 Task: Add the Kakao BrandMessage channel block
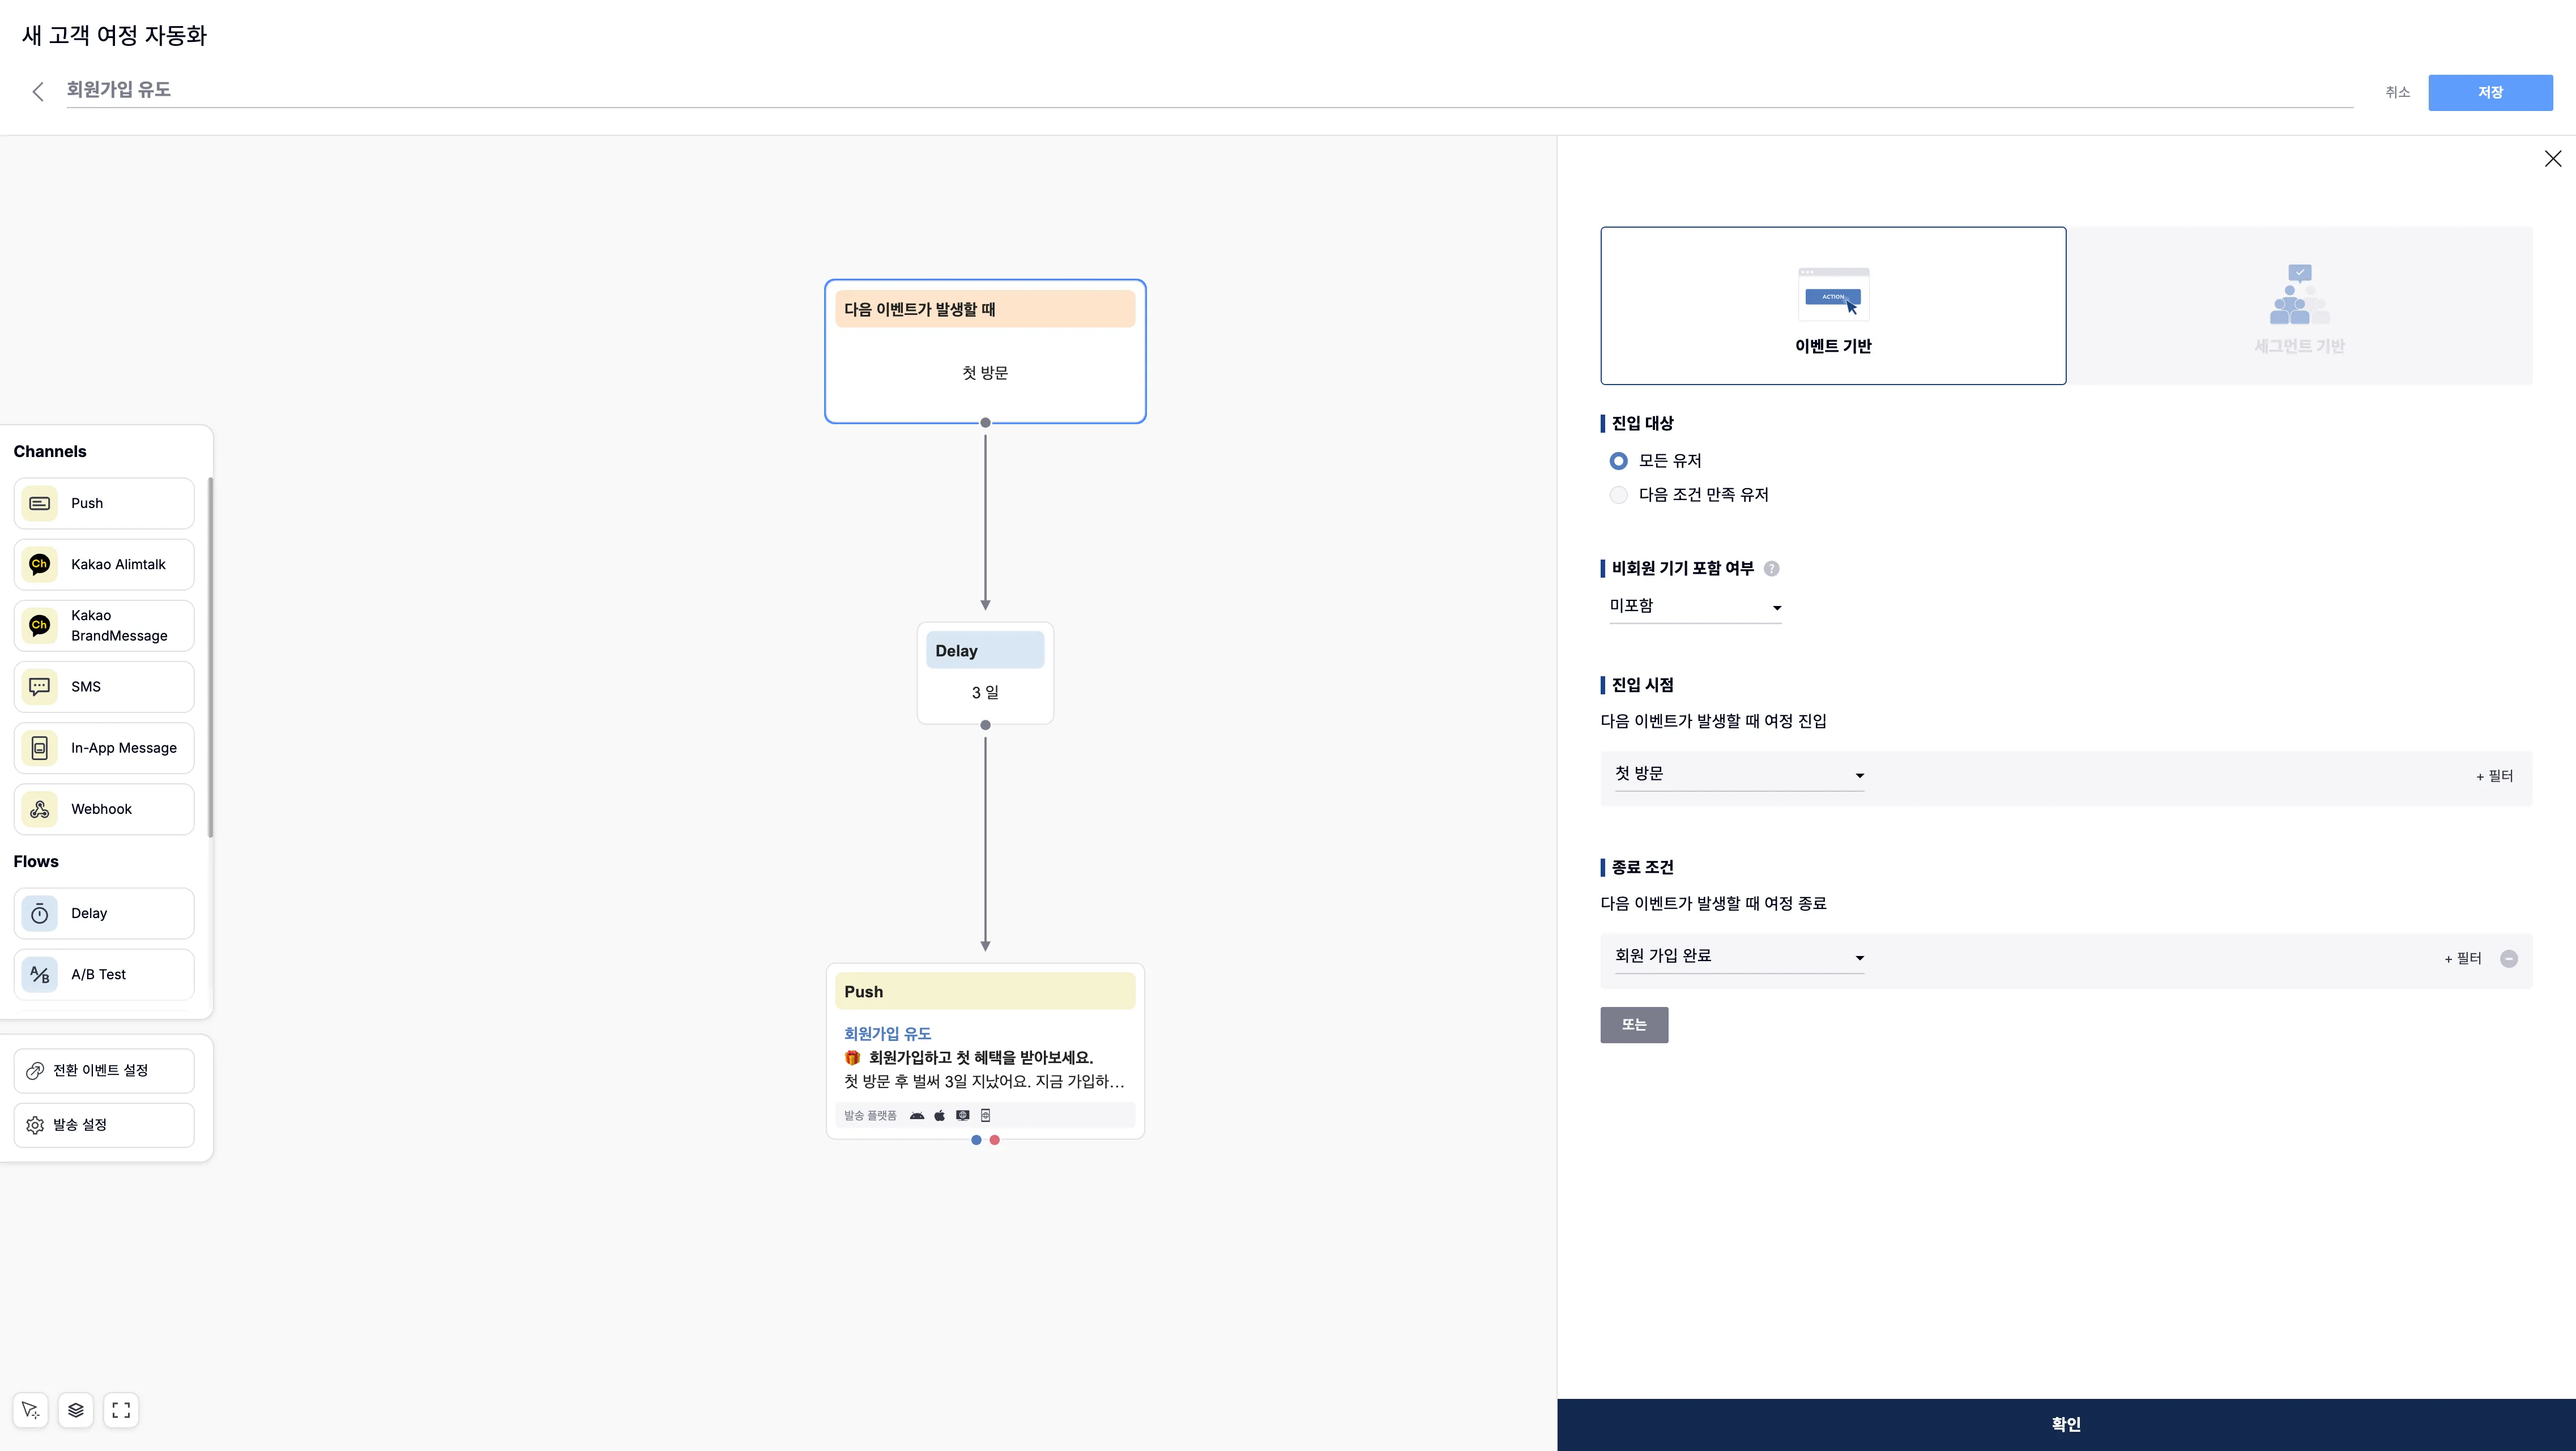104,625
